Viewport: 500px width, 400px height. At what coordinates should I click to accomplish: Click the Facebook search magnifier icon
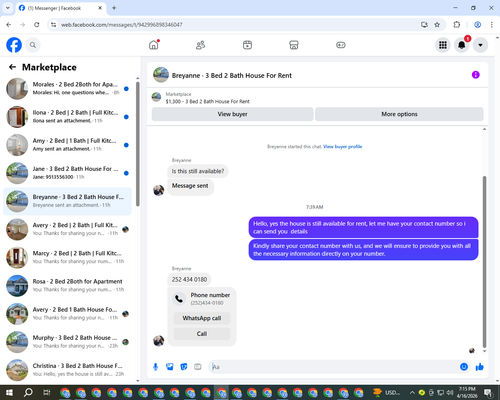coord(33,45)
